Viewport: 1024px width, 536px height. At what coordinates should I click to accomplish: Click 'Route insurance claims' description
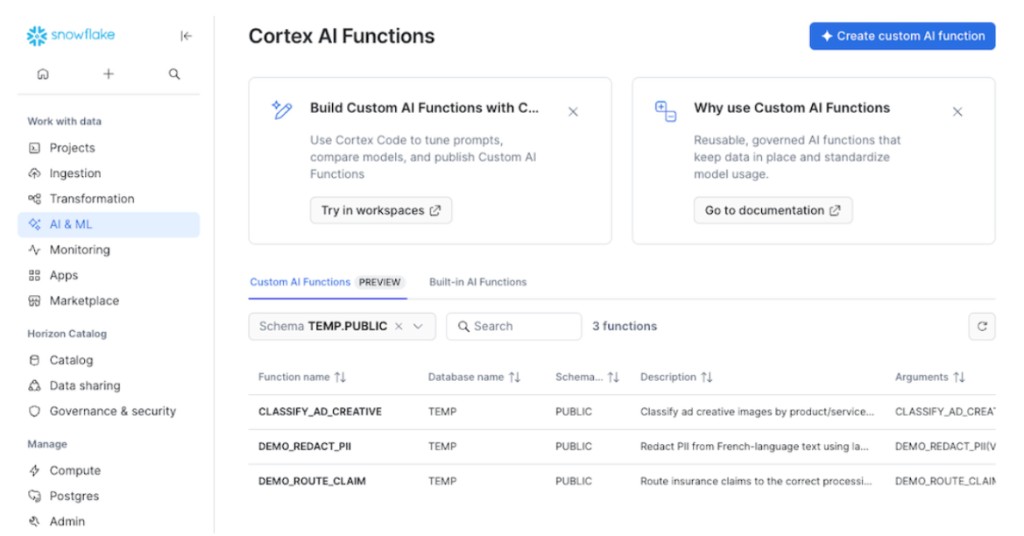[x=756, y=481]
